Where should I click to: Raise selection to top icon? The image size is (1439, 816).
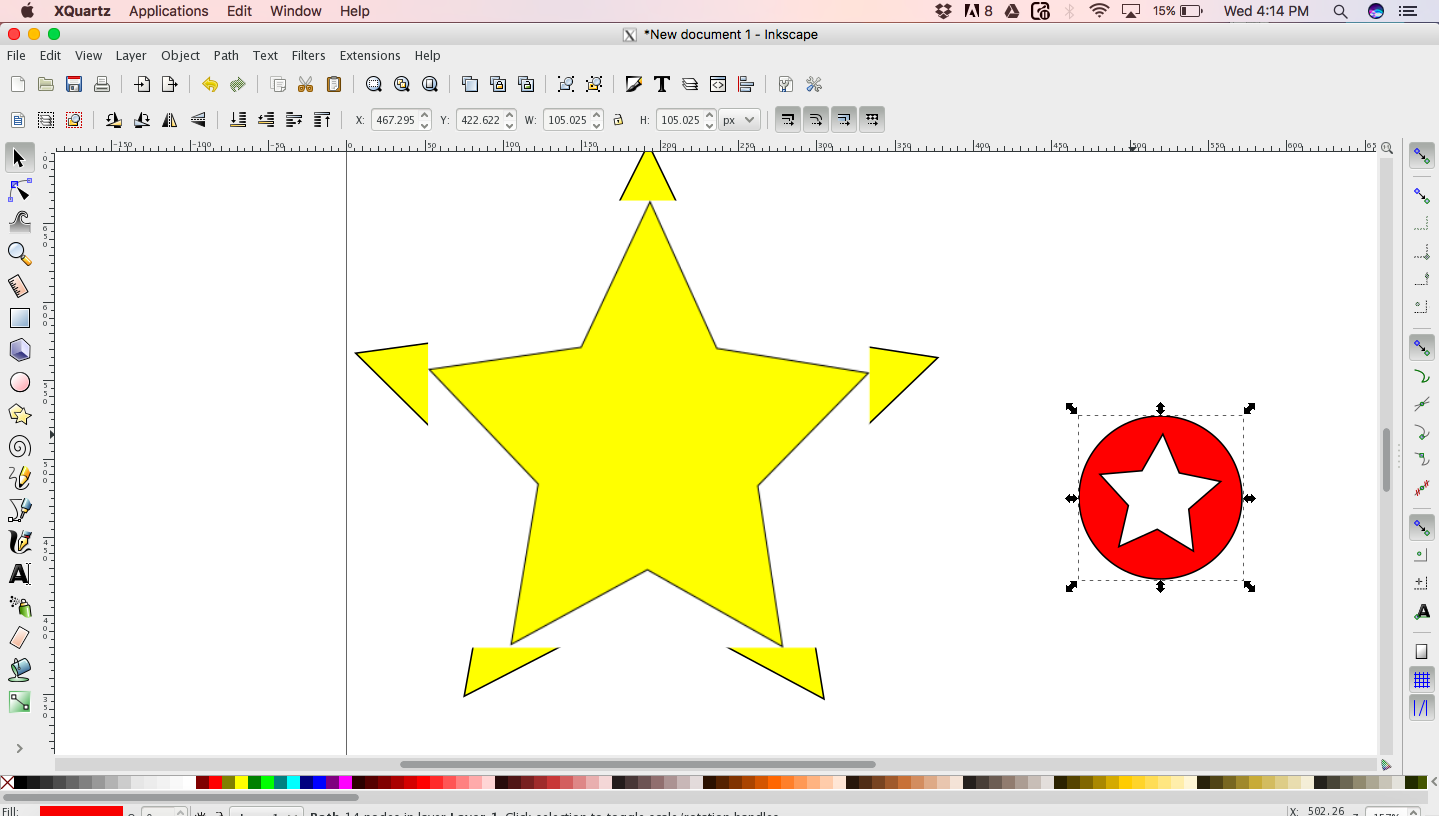322,120
